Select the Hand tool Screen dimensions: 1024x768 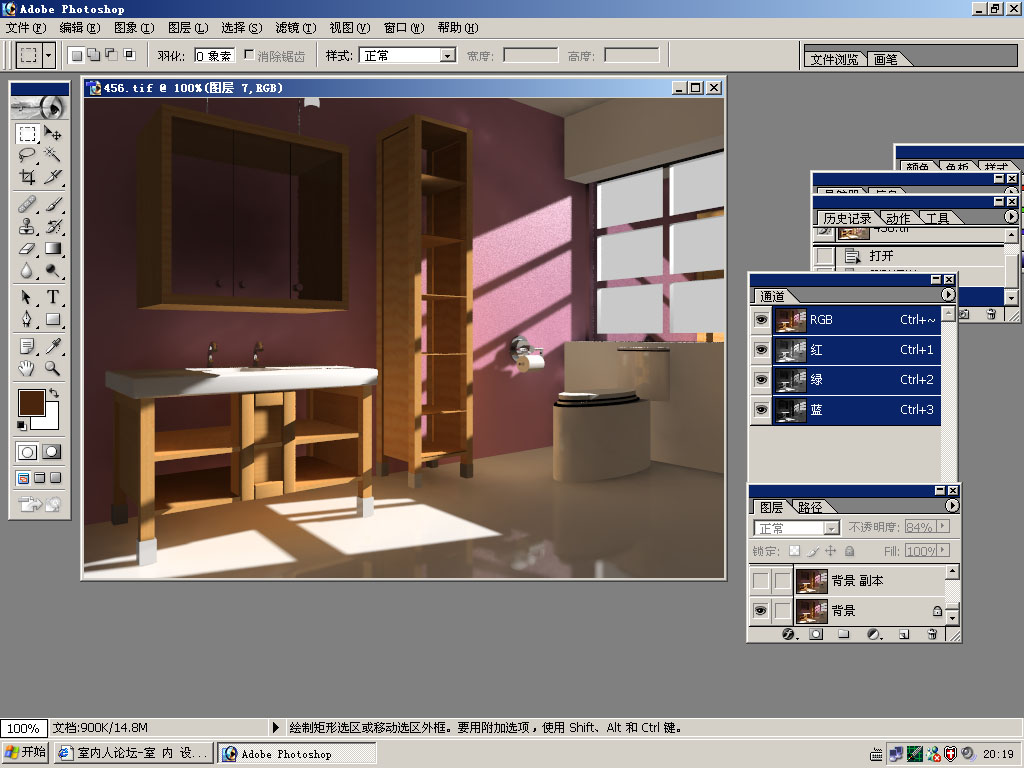click(27, 368)
